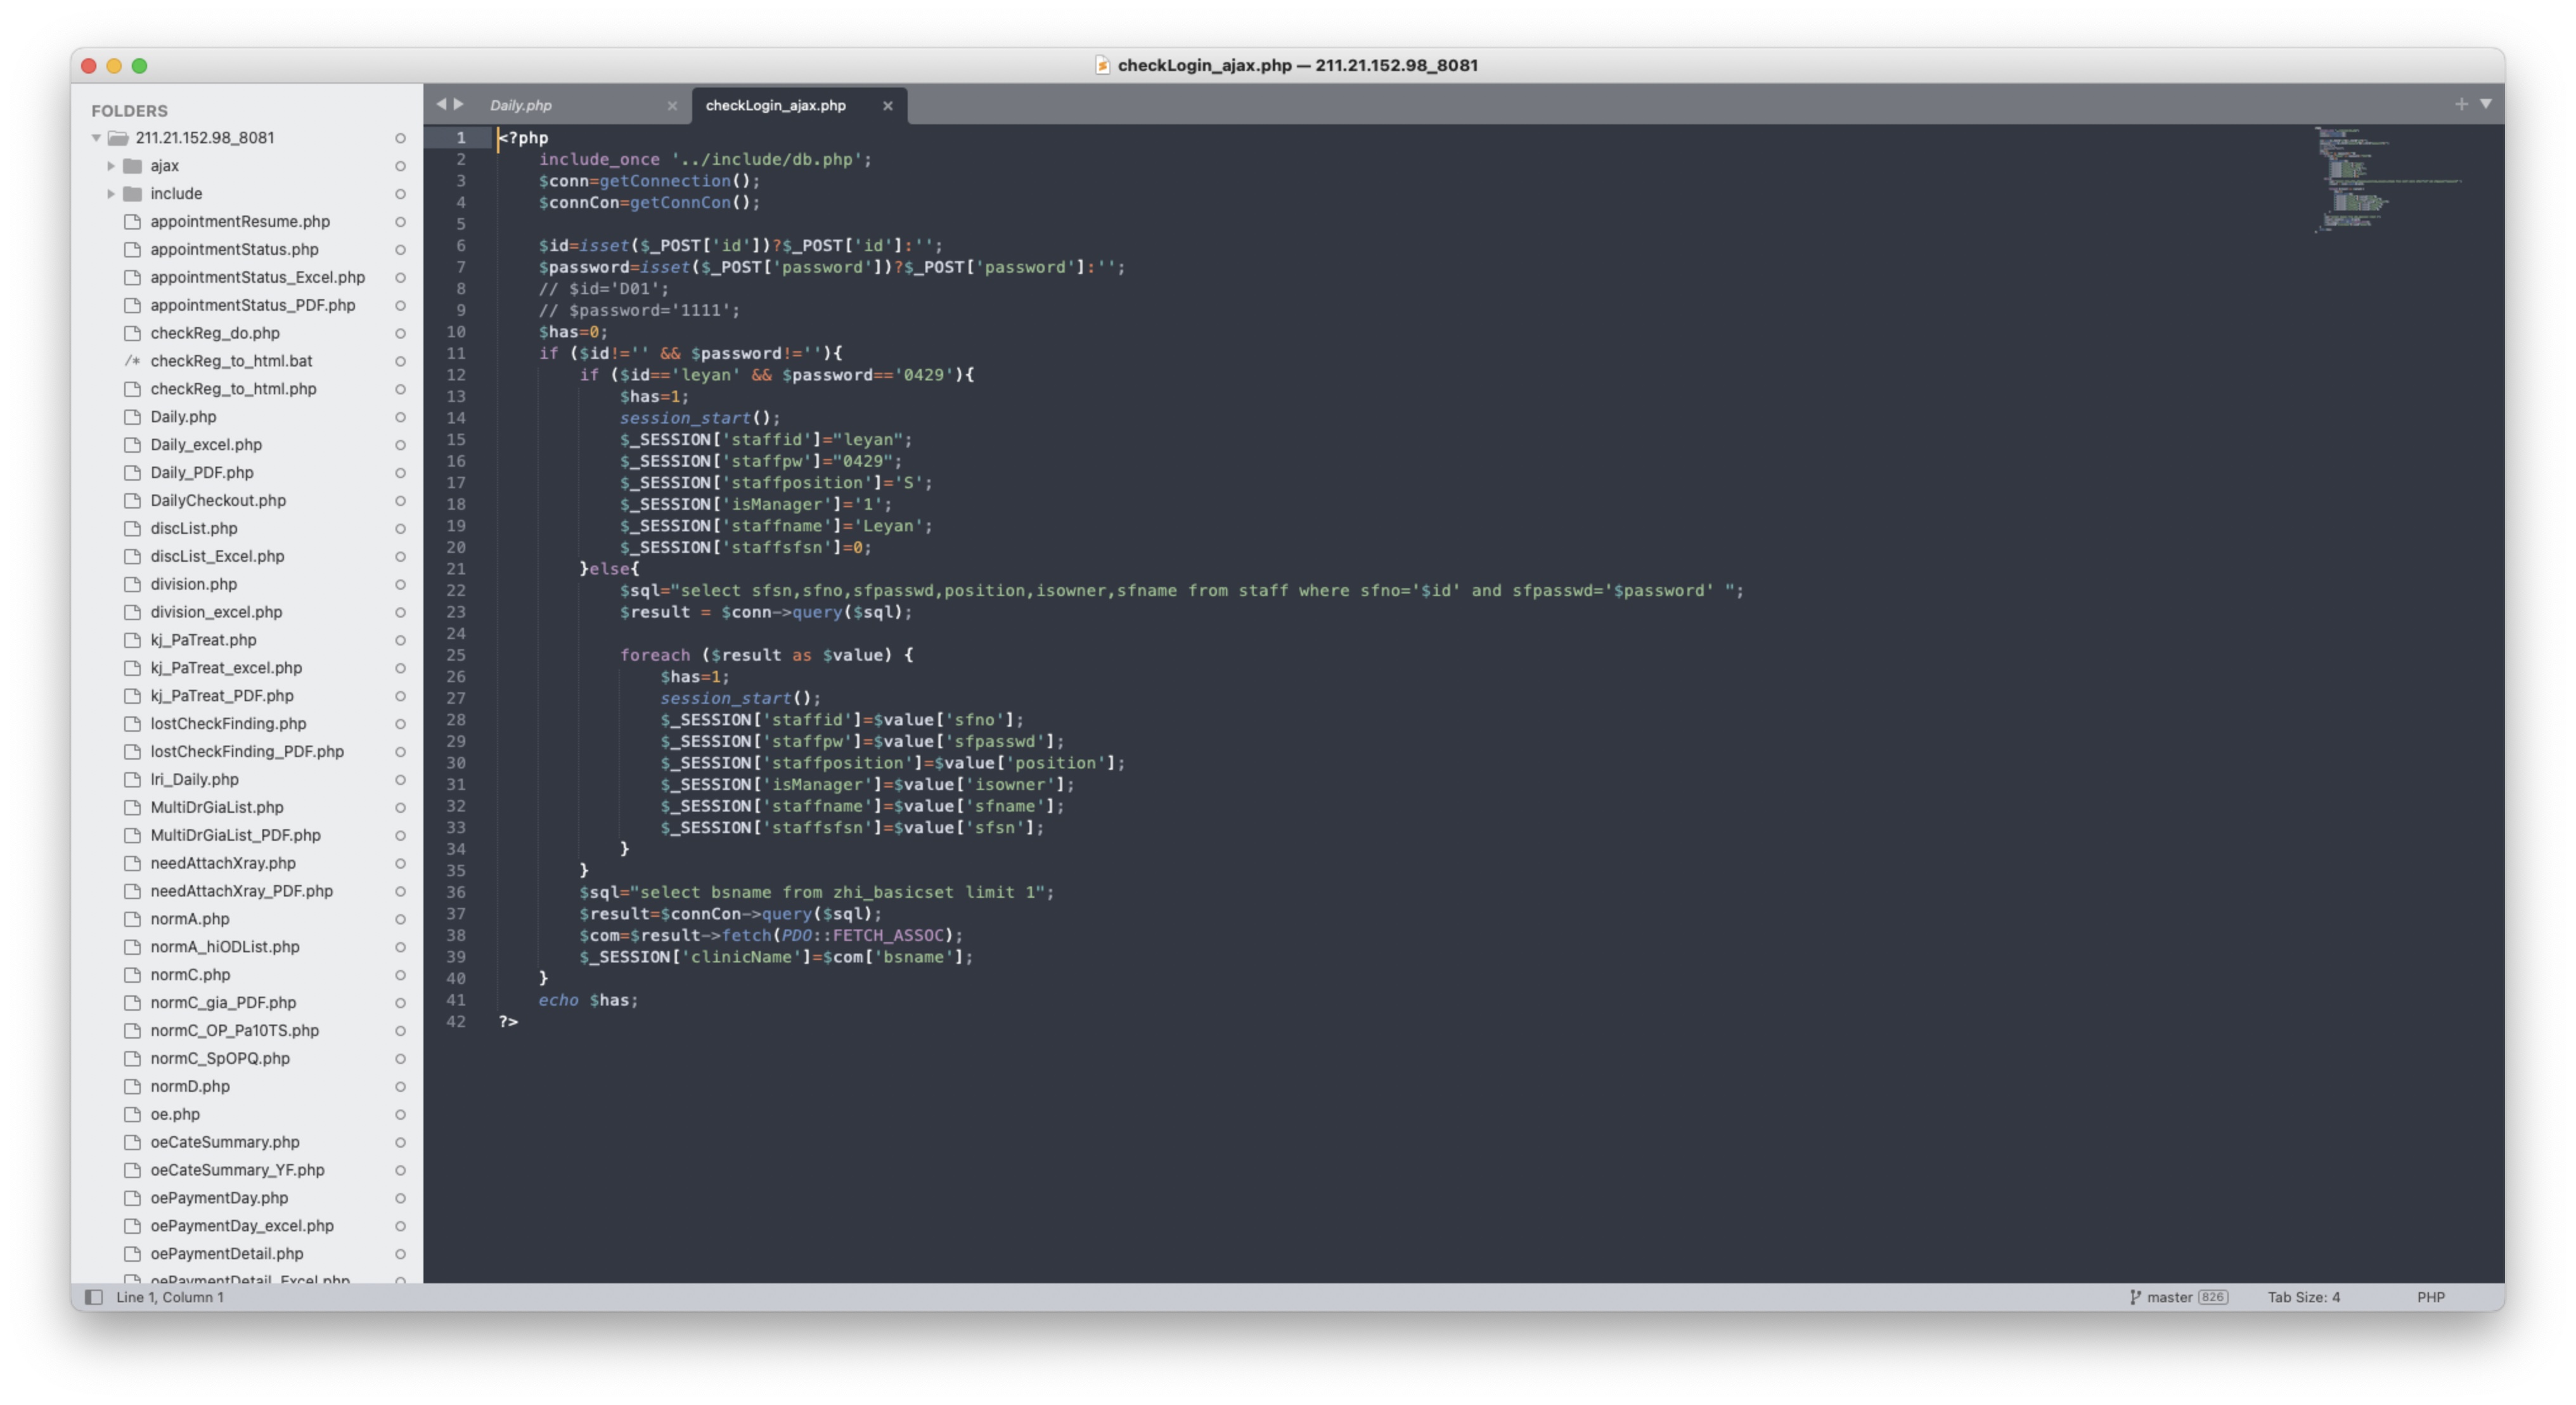The image size is (2576, 1405).
Task: Open normA.php file
Action: [x=190, y=920]
